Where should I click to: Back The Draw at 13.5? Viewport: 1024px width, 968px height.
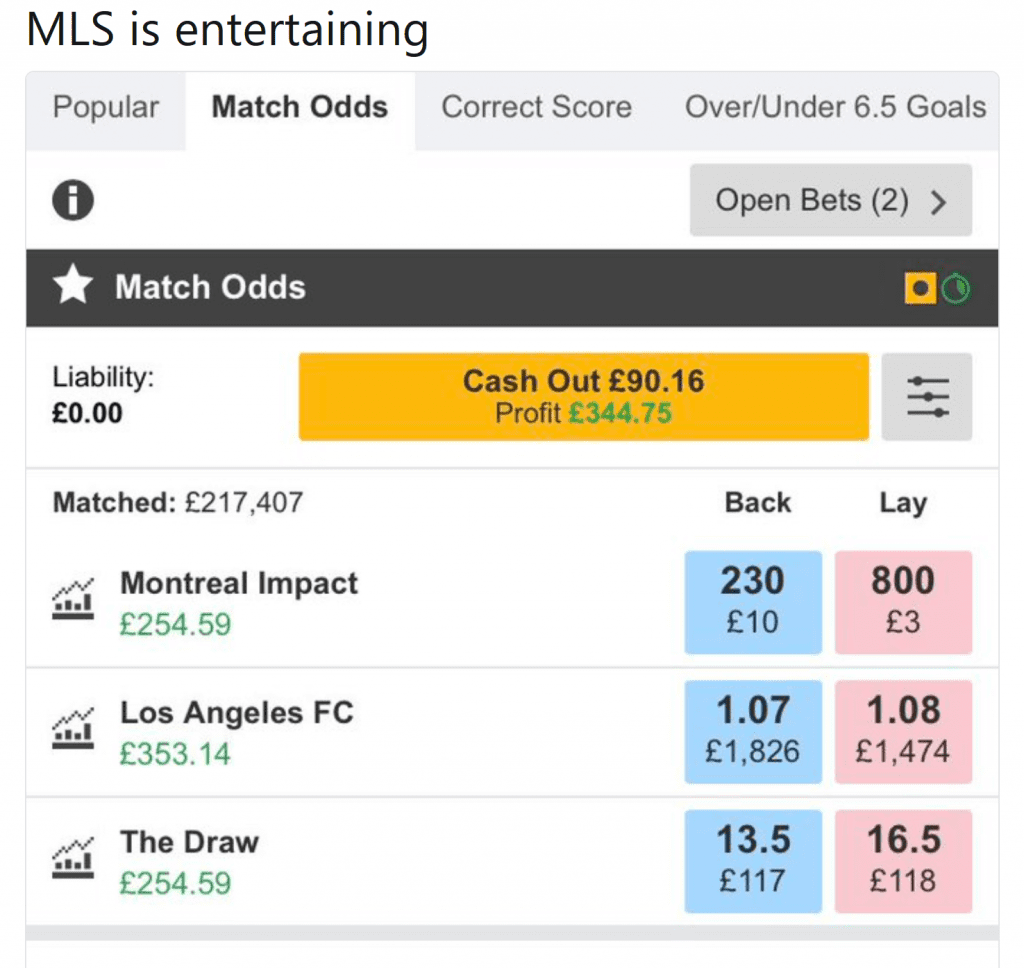click(x=753, y=860)
